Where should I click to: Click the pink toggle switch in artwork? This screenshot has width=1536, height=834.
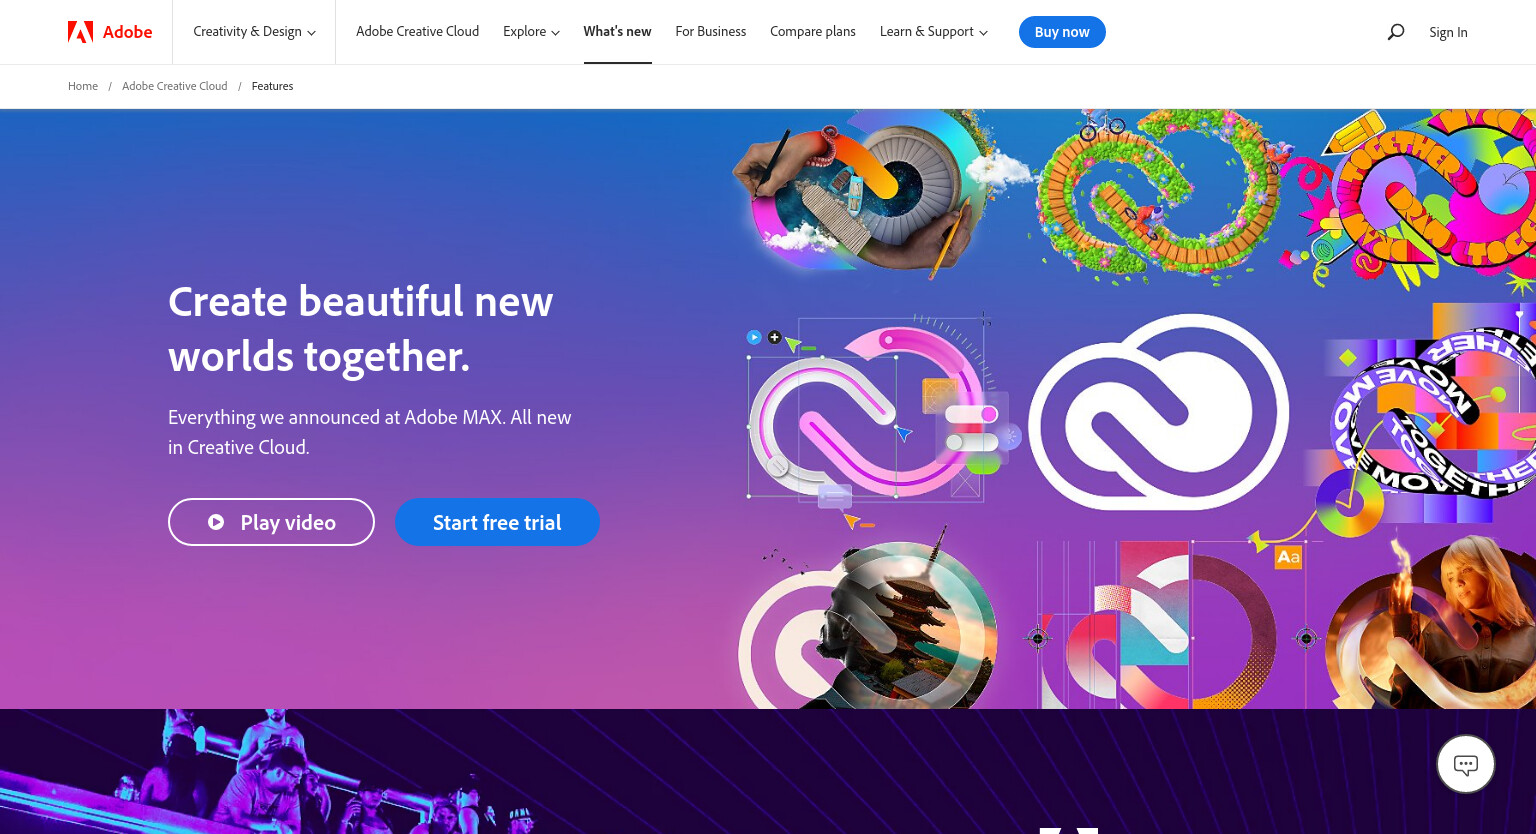tap(972, 414)
